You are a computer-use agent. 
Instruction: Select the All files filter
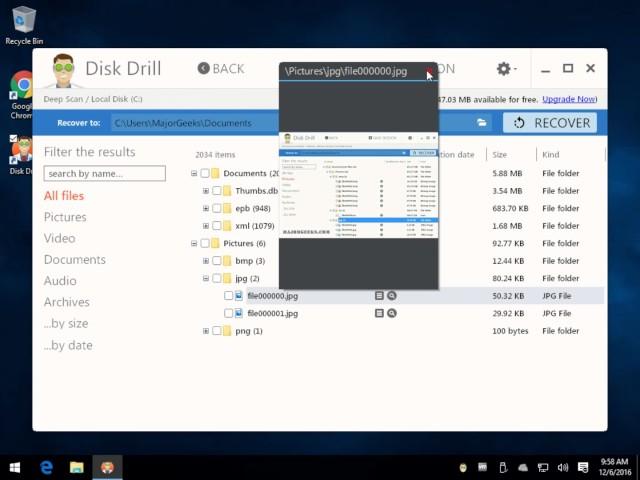(x=64, y=196)
